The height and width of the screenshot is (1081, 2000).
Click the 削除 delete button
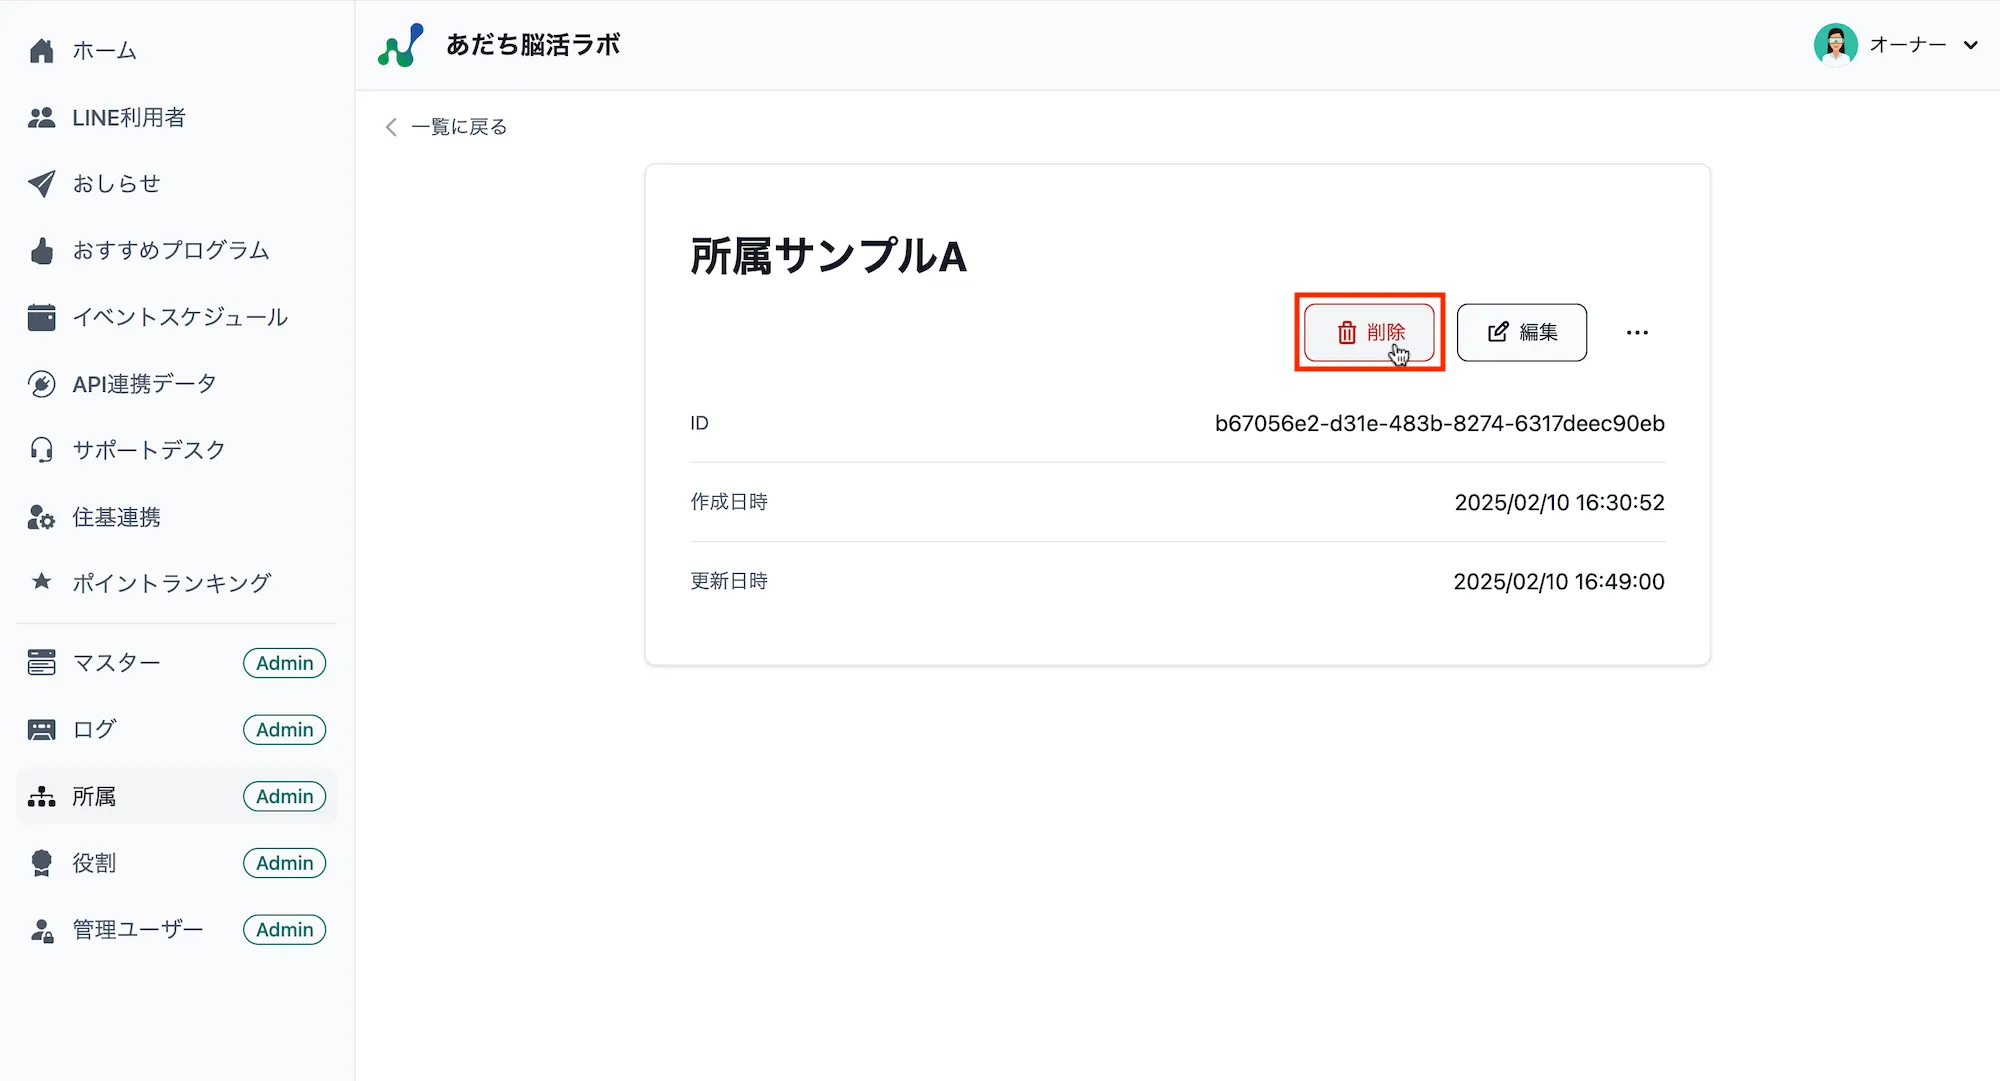click(x=1369, y=332)
